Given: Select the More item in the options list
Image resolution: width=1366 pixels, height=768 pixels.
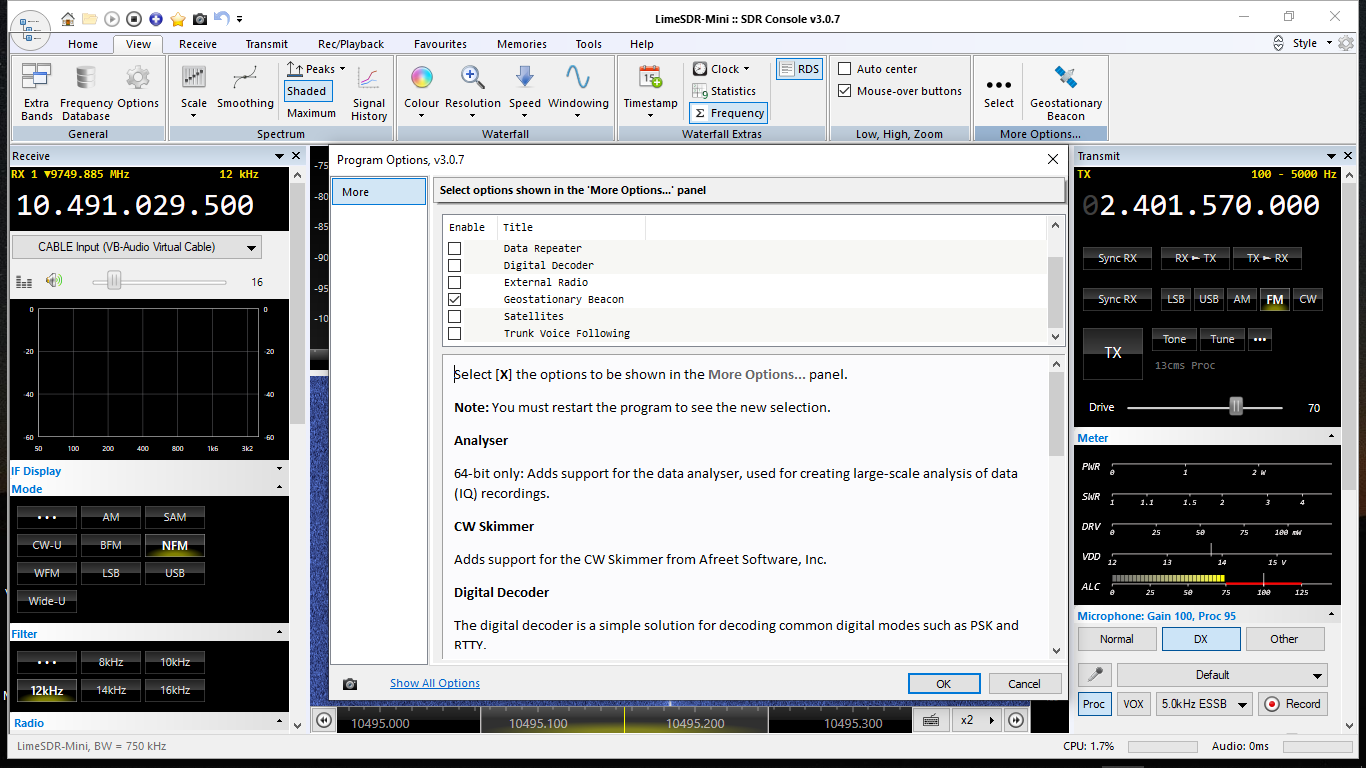Looking at the screenshot, I should pyautogui.click(x=379, y=192).
